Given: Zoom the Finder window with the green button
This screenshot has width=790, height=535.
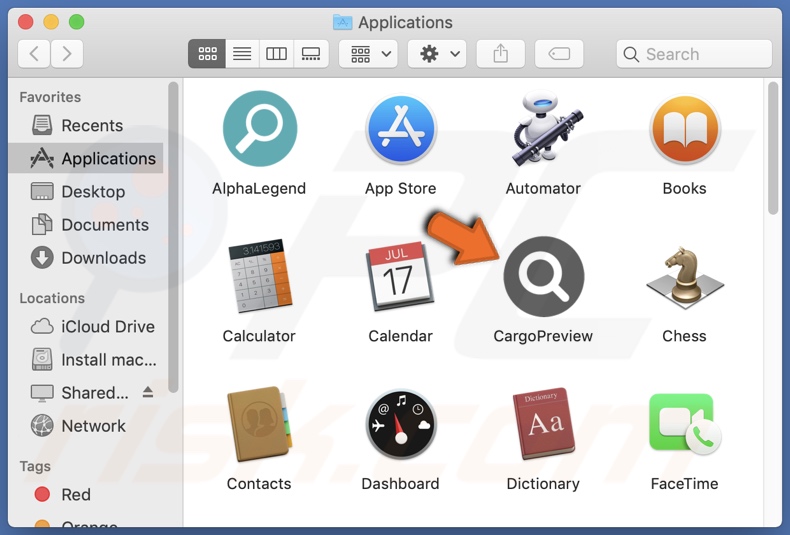Looking at the screenshot, I should pyautogui.click(x=77, y=22).
